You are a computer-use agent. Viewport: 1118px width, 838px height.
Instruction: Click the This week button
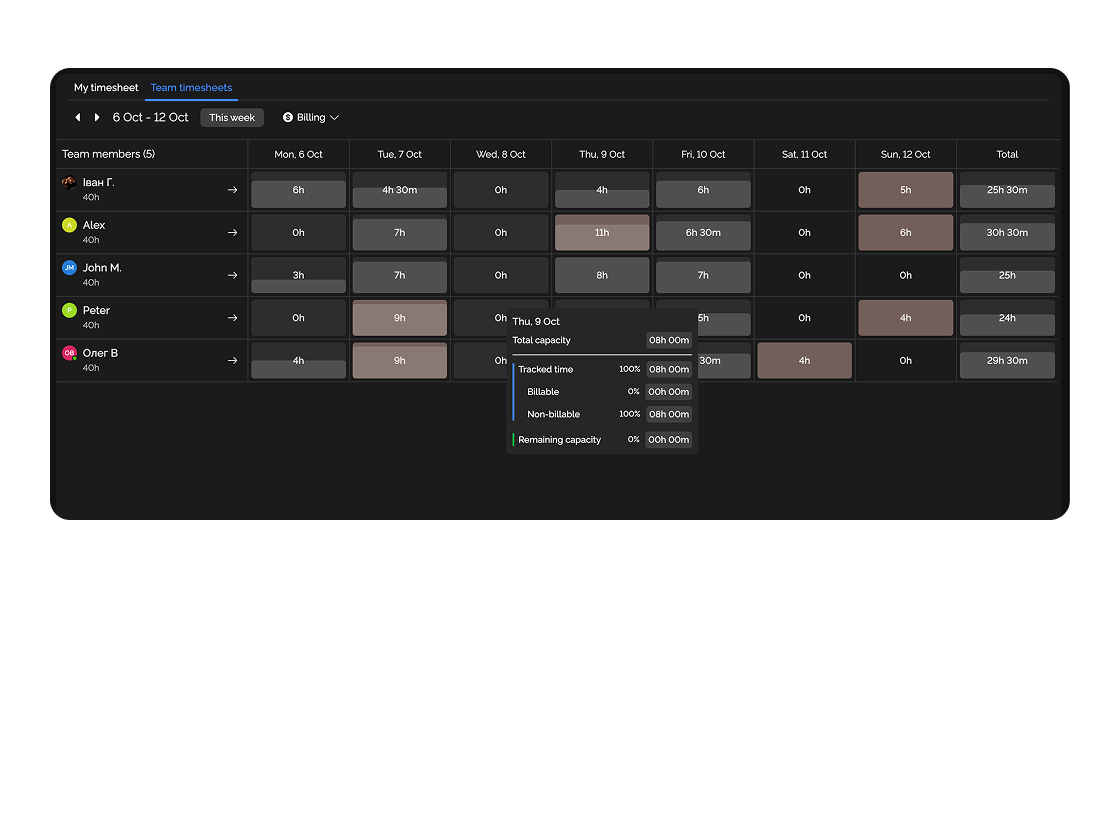pos(231,117)
